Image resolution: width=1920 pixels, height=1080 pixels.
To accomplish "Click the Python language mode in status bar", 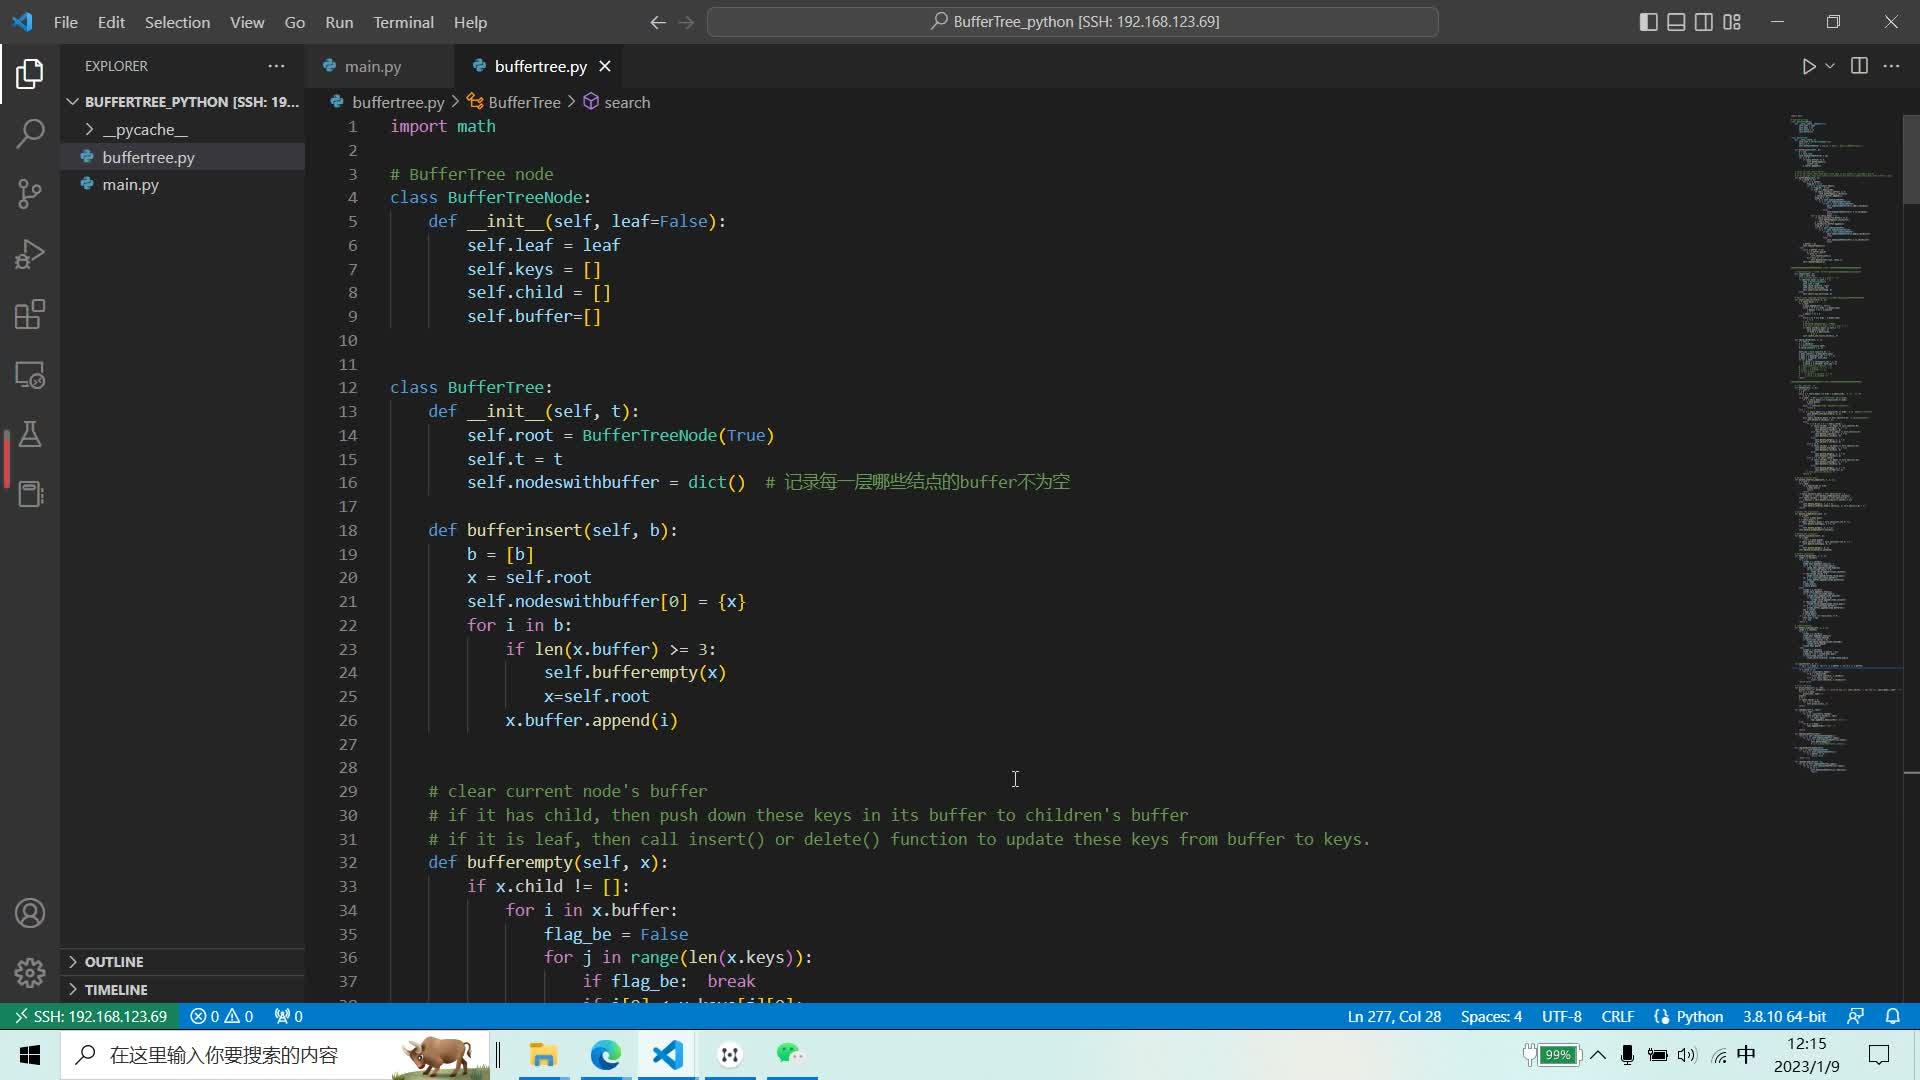I will pyautogui.click(x=1699, y=1016).
